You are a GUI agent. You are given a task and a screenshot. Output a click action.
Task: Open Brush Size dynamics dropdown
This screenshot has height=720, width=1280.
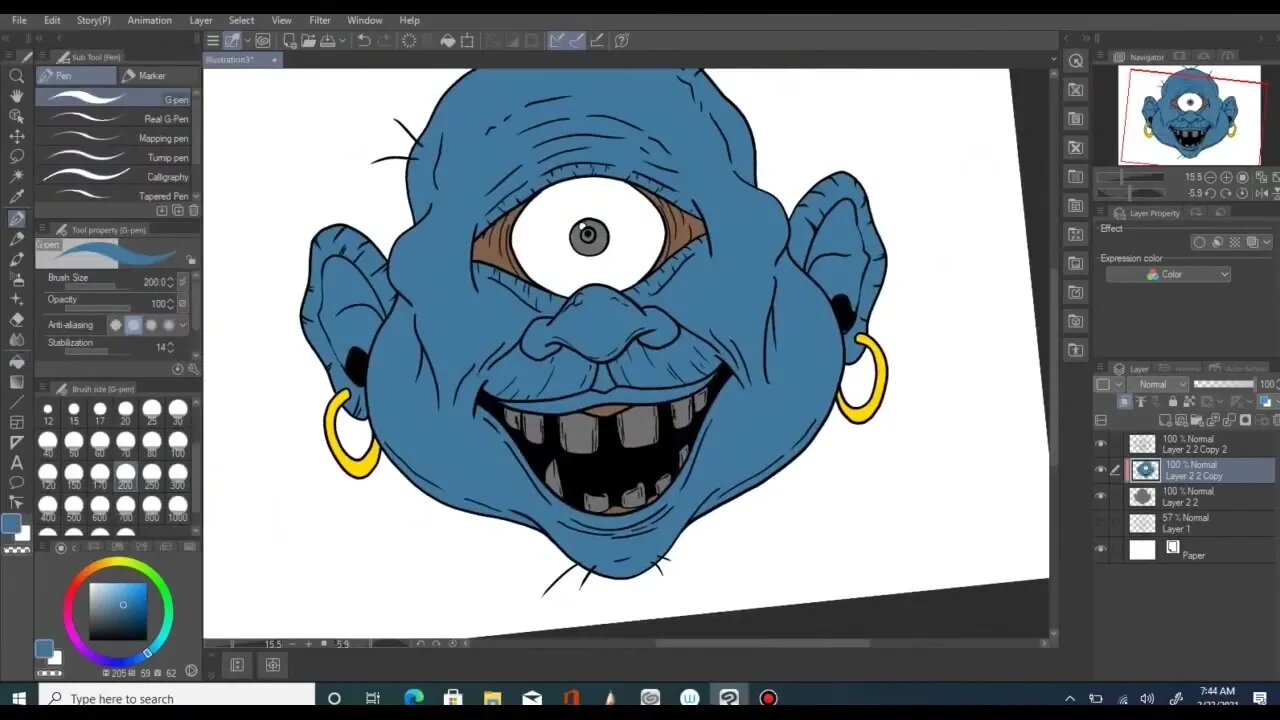click(182, 282)
